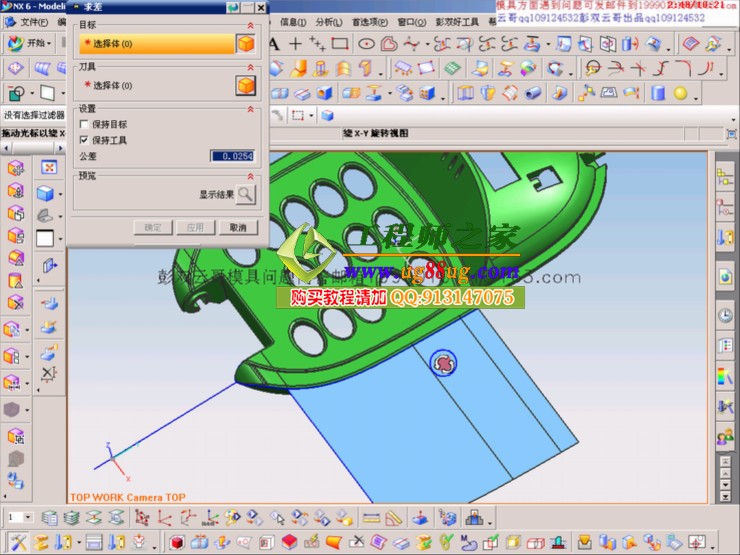The height and width of the screenshot is (555, 740).
Task: Click the plus point tool icon
Action: 295,43
